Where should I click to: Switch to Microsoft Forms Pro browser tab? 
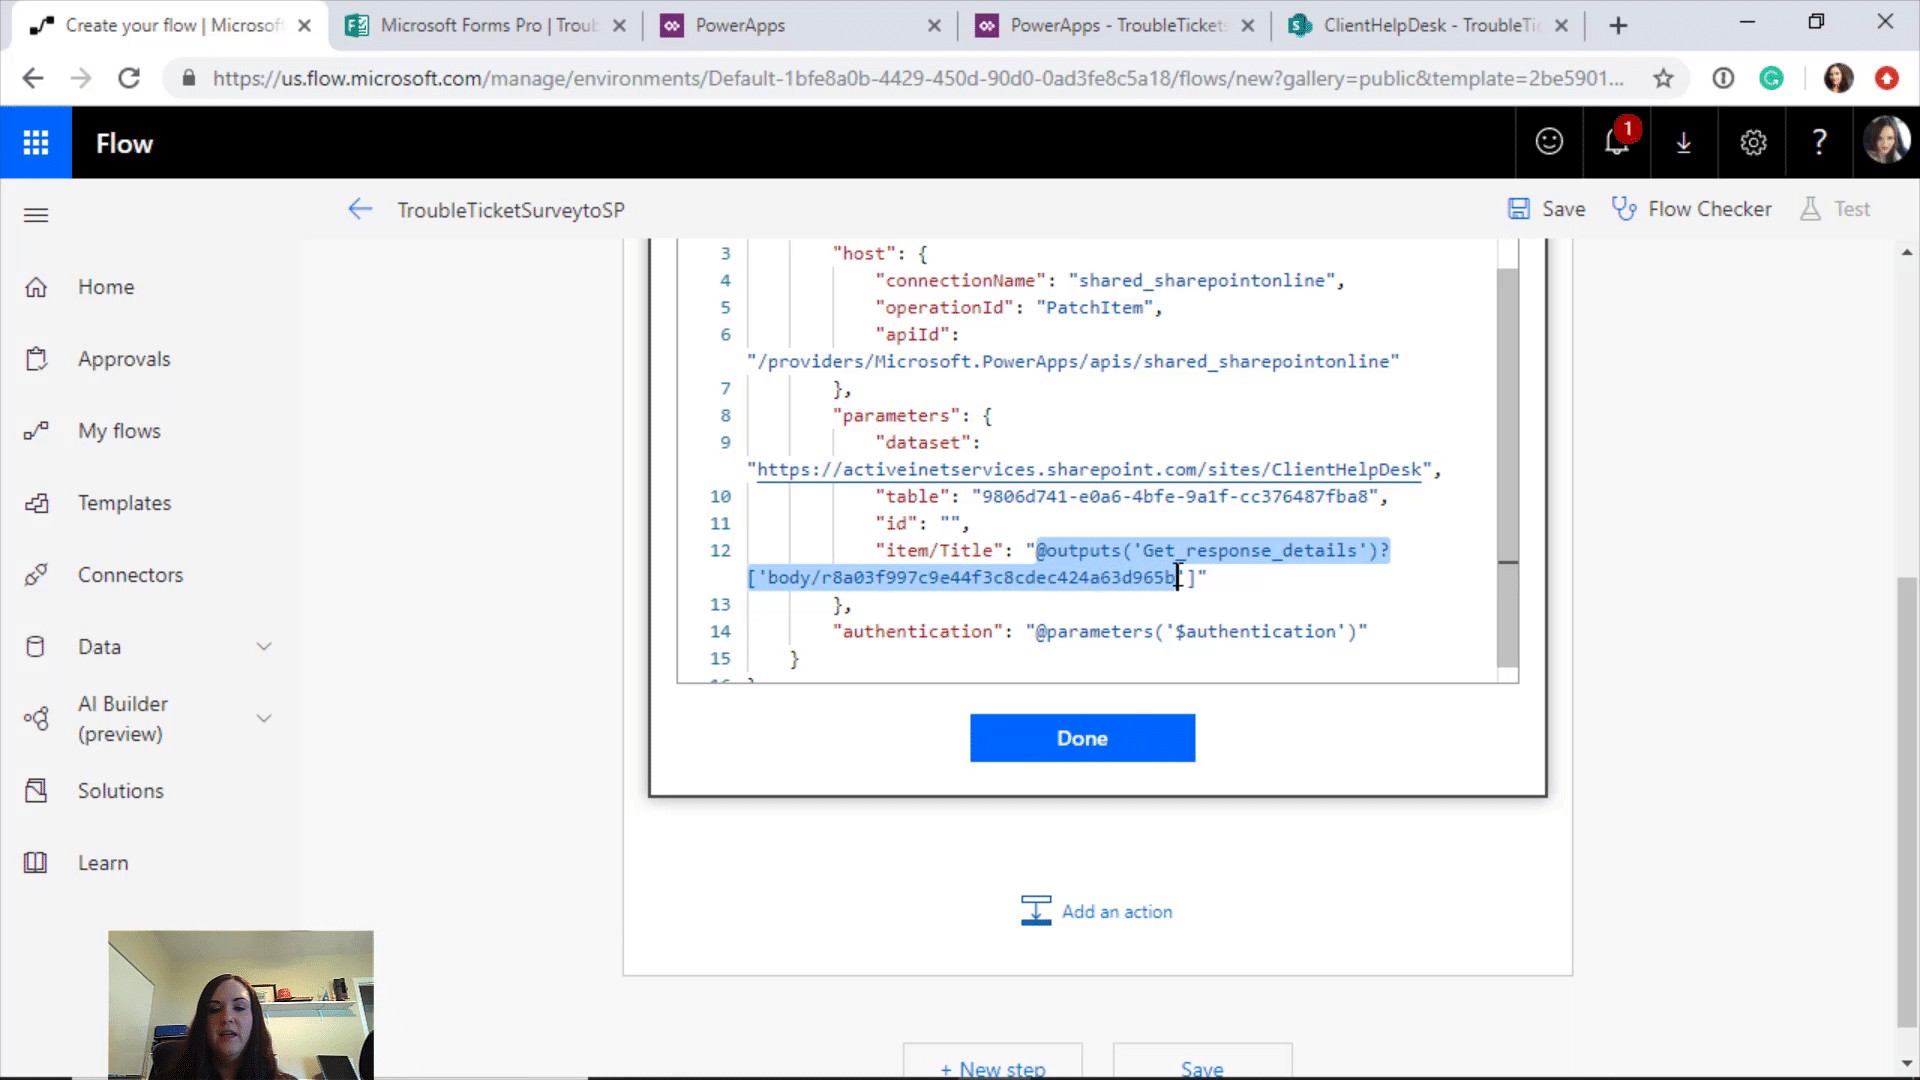[486, 25]
